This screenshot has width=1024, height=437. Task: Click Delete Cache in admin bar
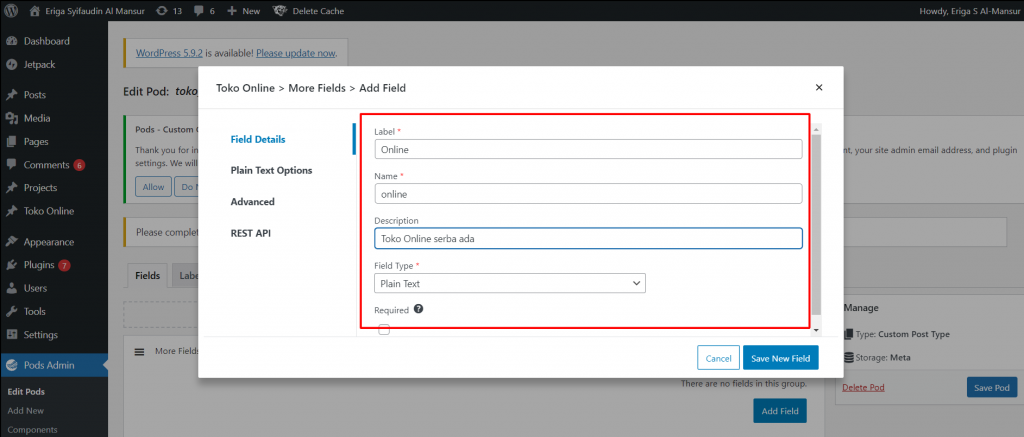(308, 10)
